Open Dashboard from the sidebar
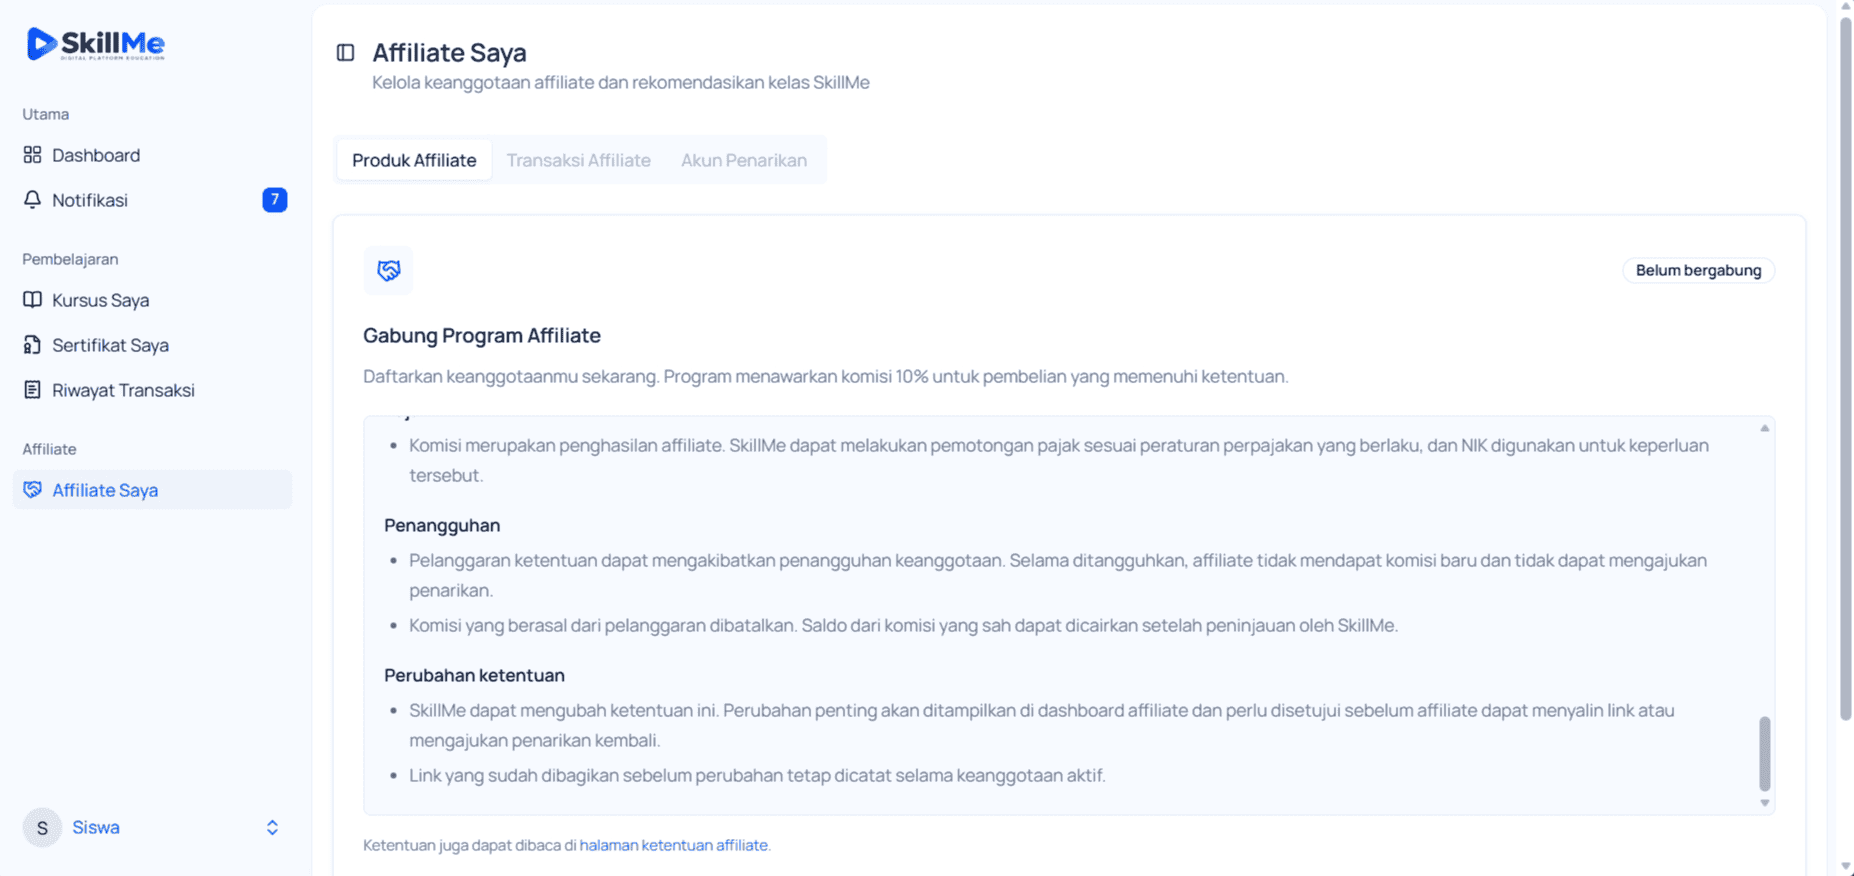The height and width of the screenshot is (876, 1854). (x=152, y=155)
